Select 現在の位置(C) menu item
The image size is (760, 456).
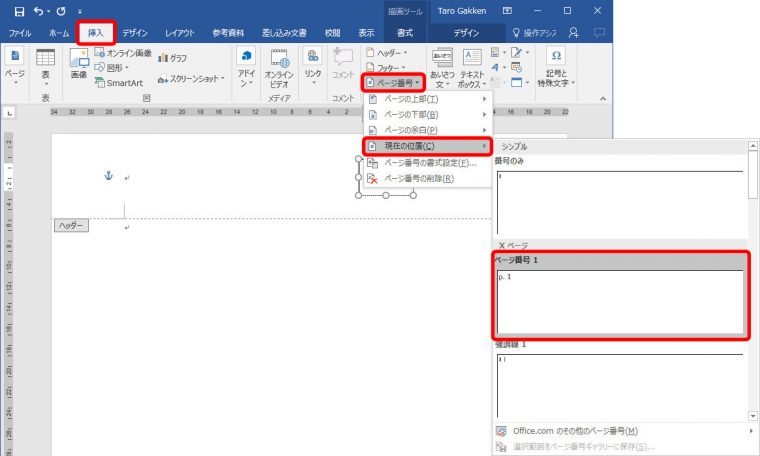(428, 146)
